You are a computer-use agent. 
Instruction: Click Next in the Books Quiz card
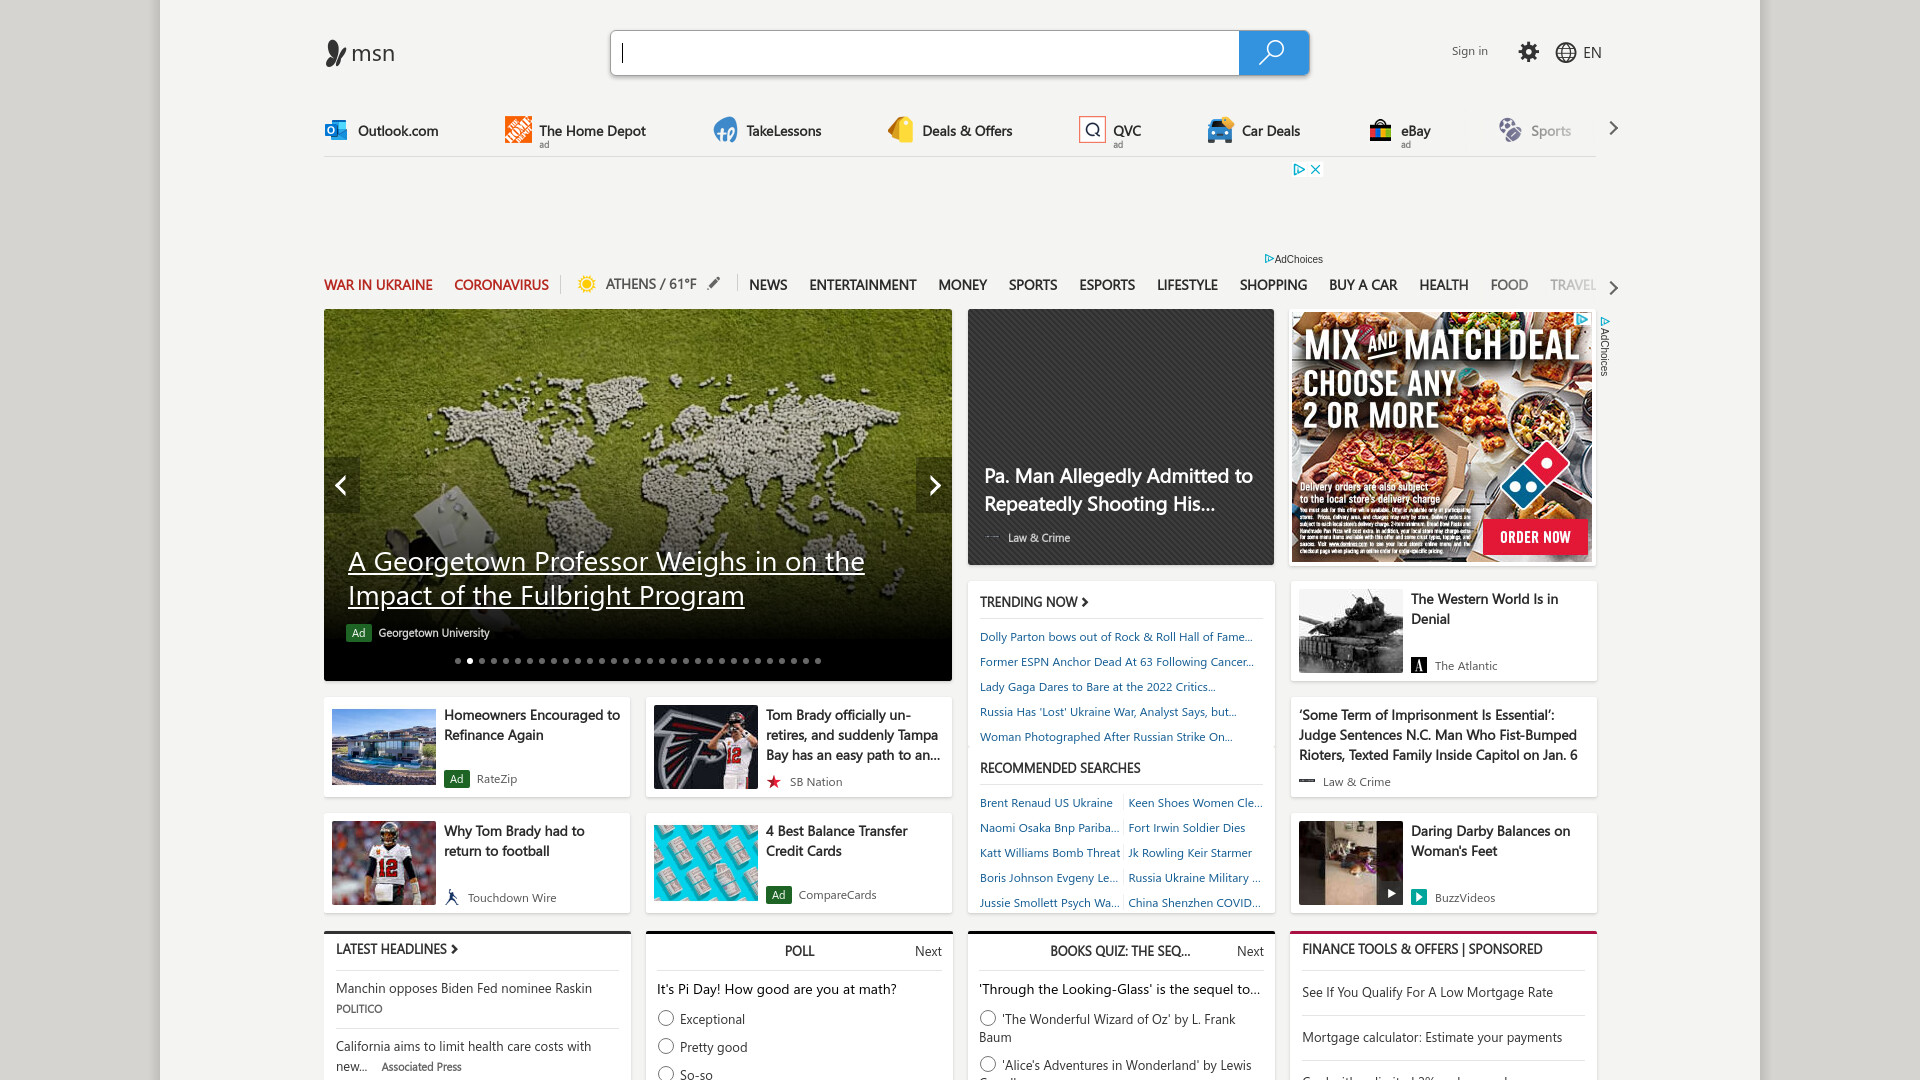tap(1250, 951)
